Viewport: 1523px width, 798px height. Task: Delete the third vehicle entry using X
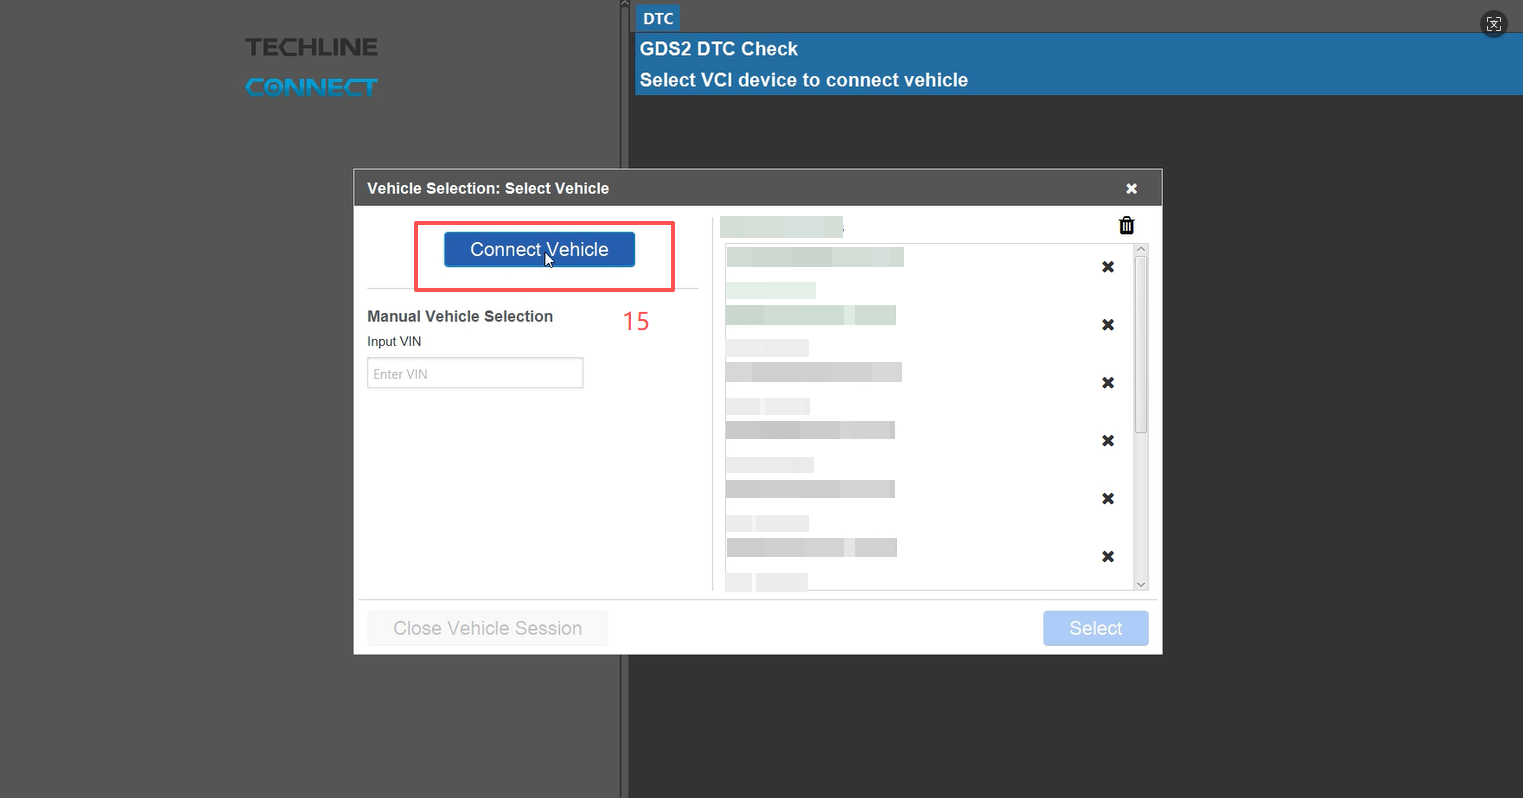[1107, 383]
